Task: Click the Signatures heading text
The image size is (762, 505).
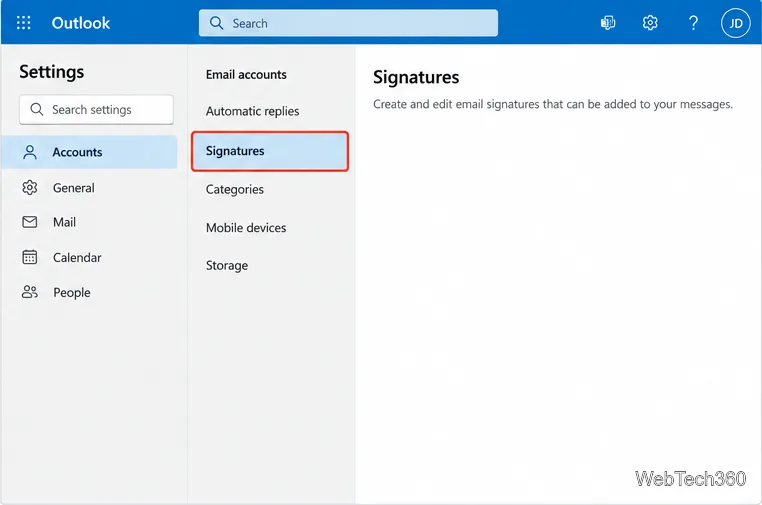Action: click(416, 78)
